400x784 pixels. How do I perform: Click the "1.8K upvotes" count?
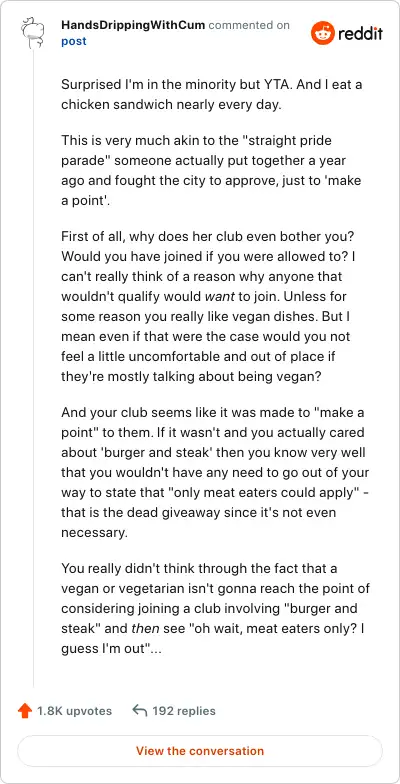(74, 711)
